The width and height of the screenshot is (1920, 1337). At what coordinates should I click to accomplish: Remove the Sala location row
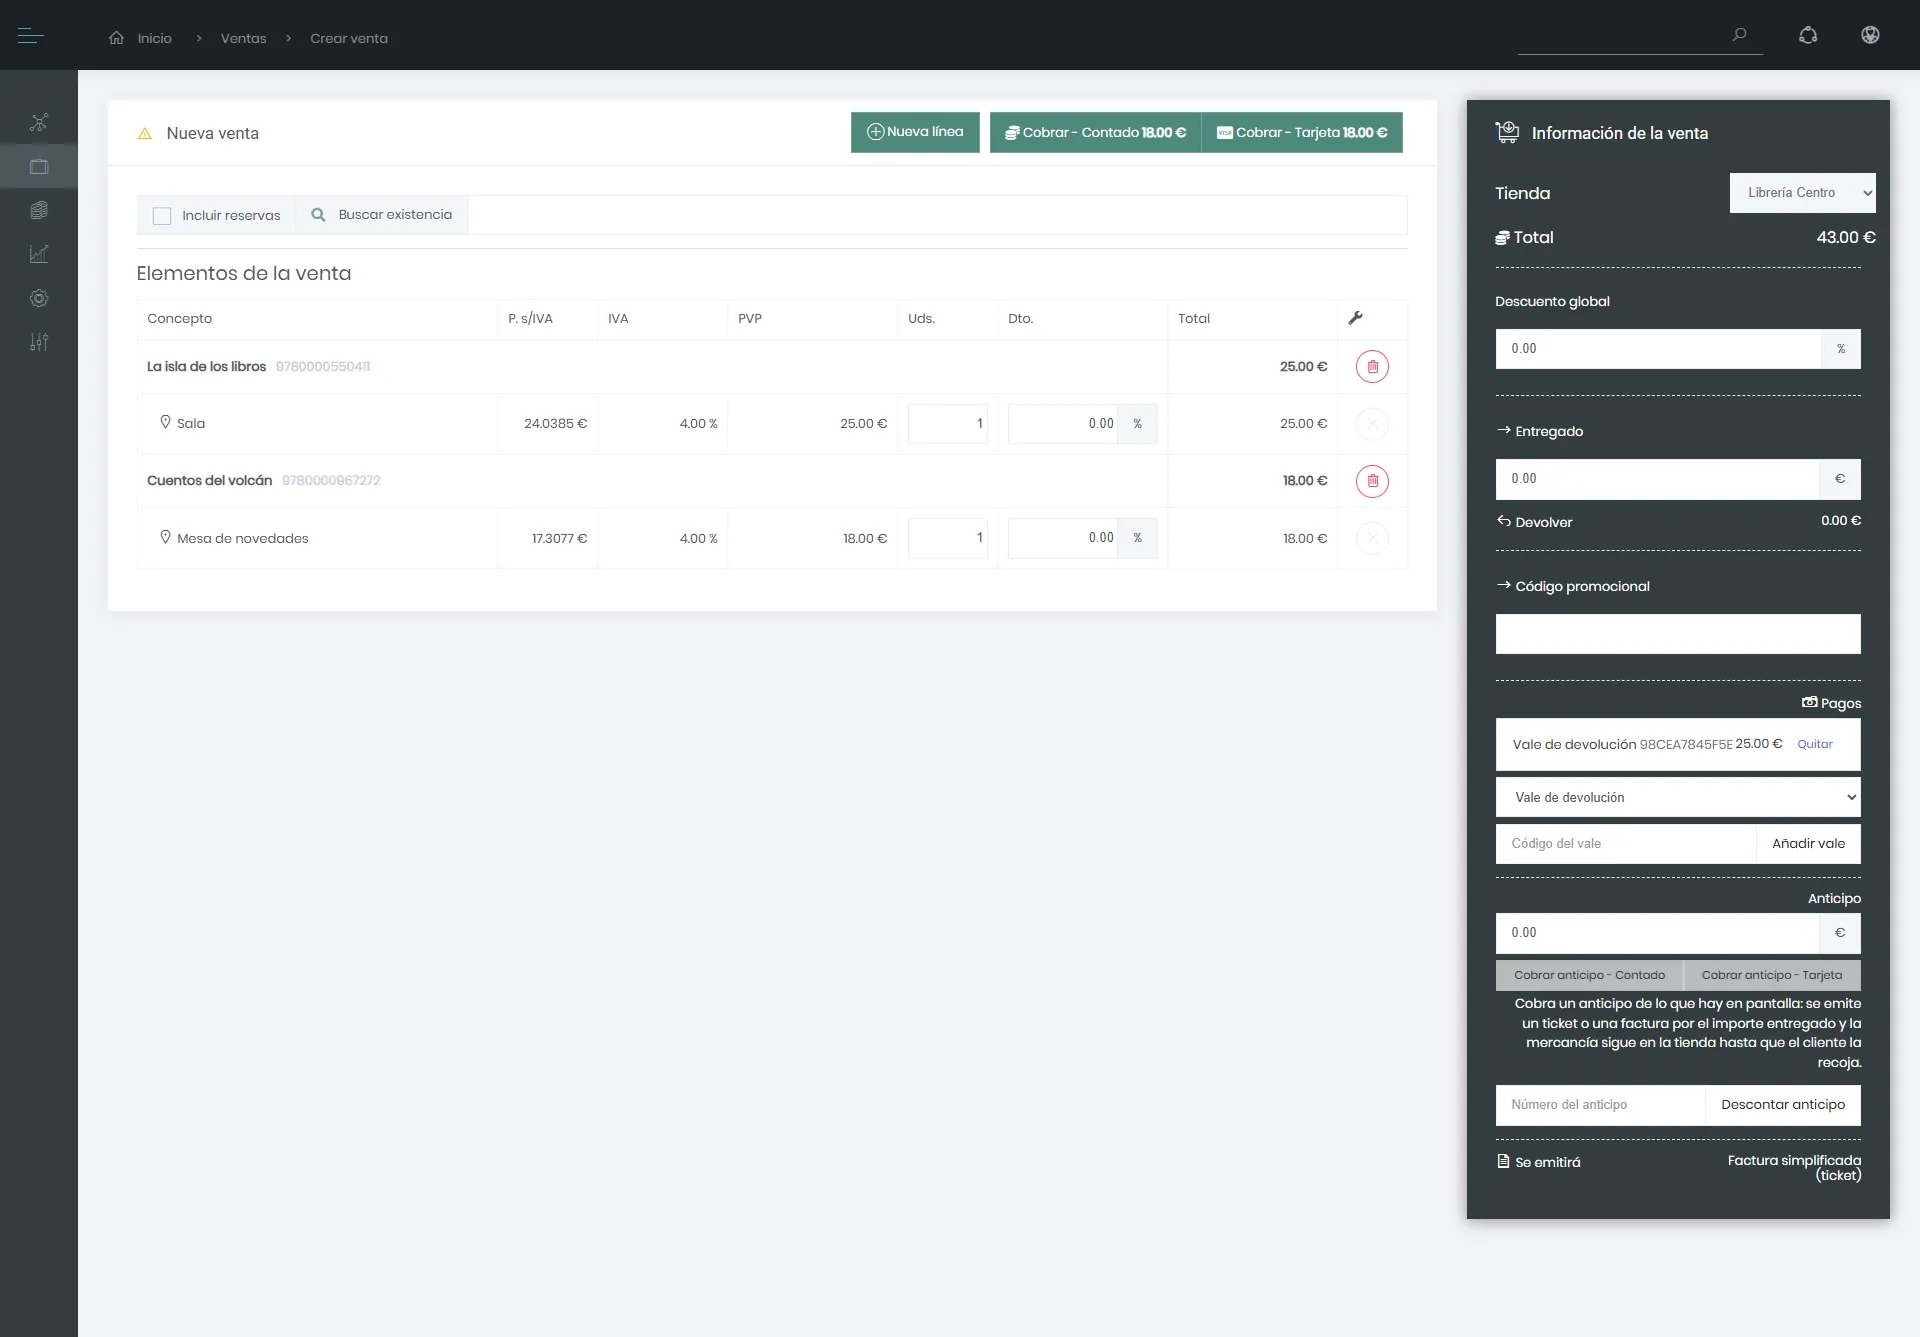pyautogui.click(x=1372, y=424)
